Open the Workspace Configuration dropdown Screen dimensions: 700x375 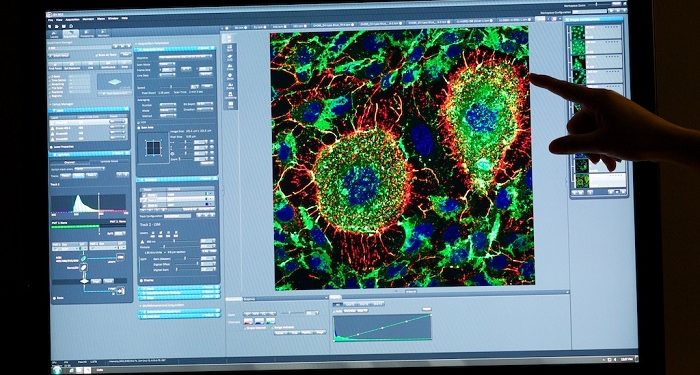(x=590, y=11)
